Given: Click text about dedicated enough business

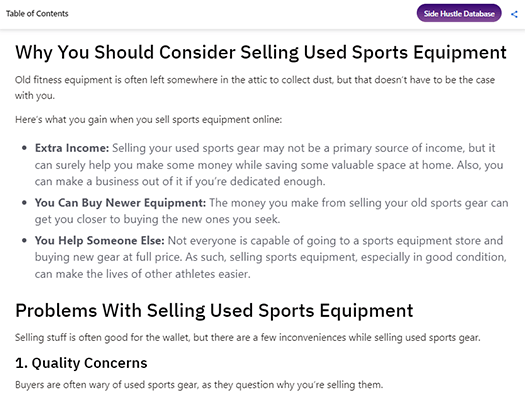Looking at the screenshot, I should click(180, 181).
